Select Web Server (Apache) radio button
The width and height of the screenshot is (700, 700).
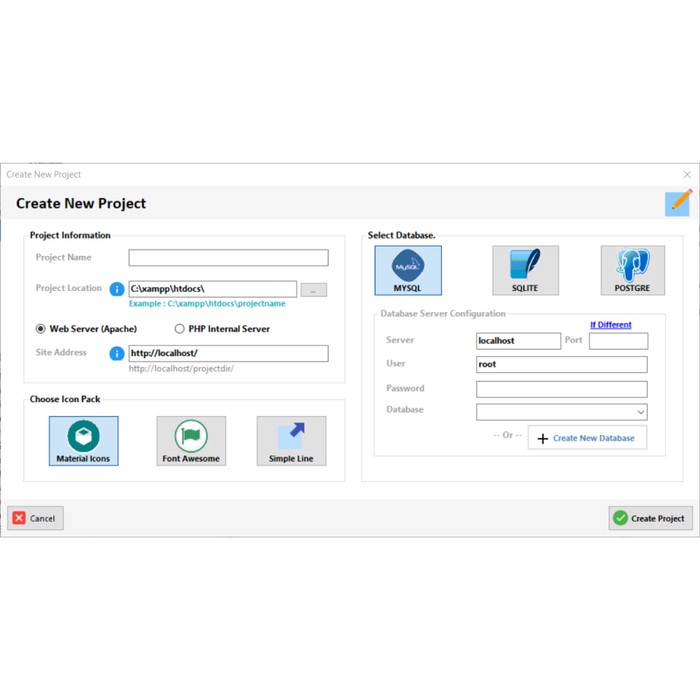click(x=41, y=329)
